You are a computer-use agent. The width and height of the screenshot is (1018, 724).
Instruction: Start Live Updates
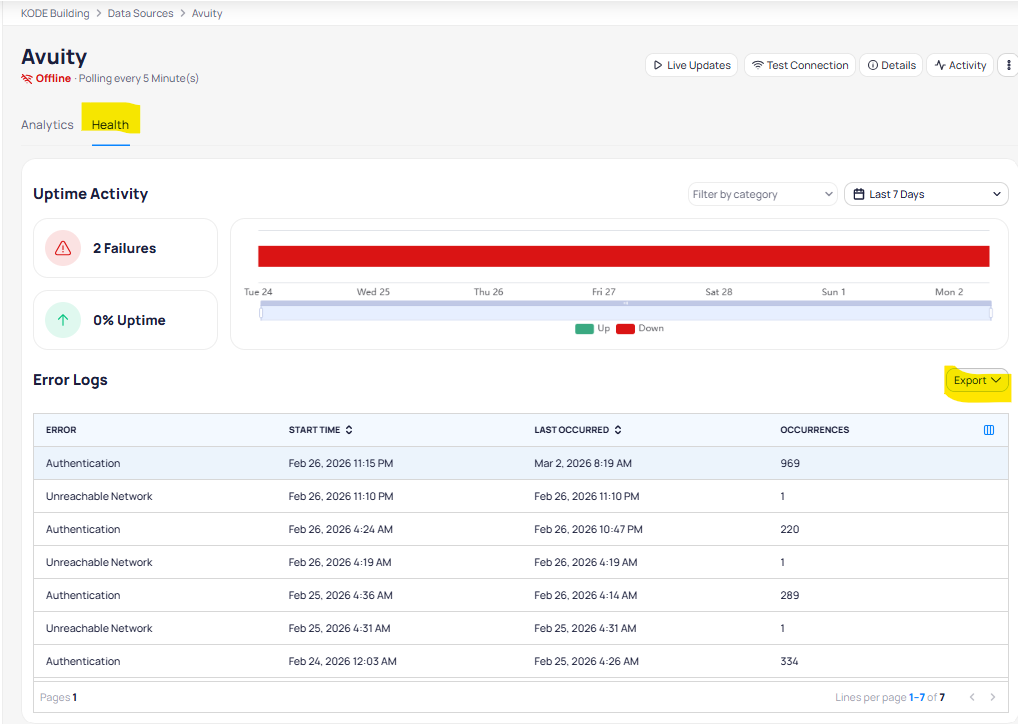[x=691, y=65]
